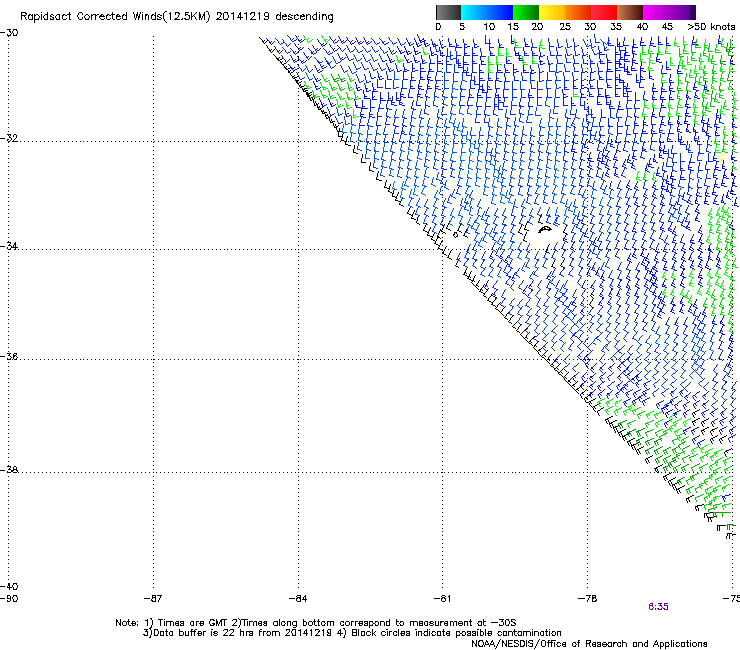Screen dimensions: 740x650
Task: Click the green 15-20 knots color segment
Action: [526, 12]
